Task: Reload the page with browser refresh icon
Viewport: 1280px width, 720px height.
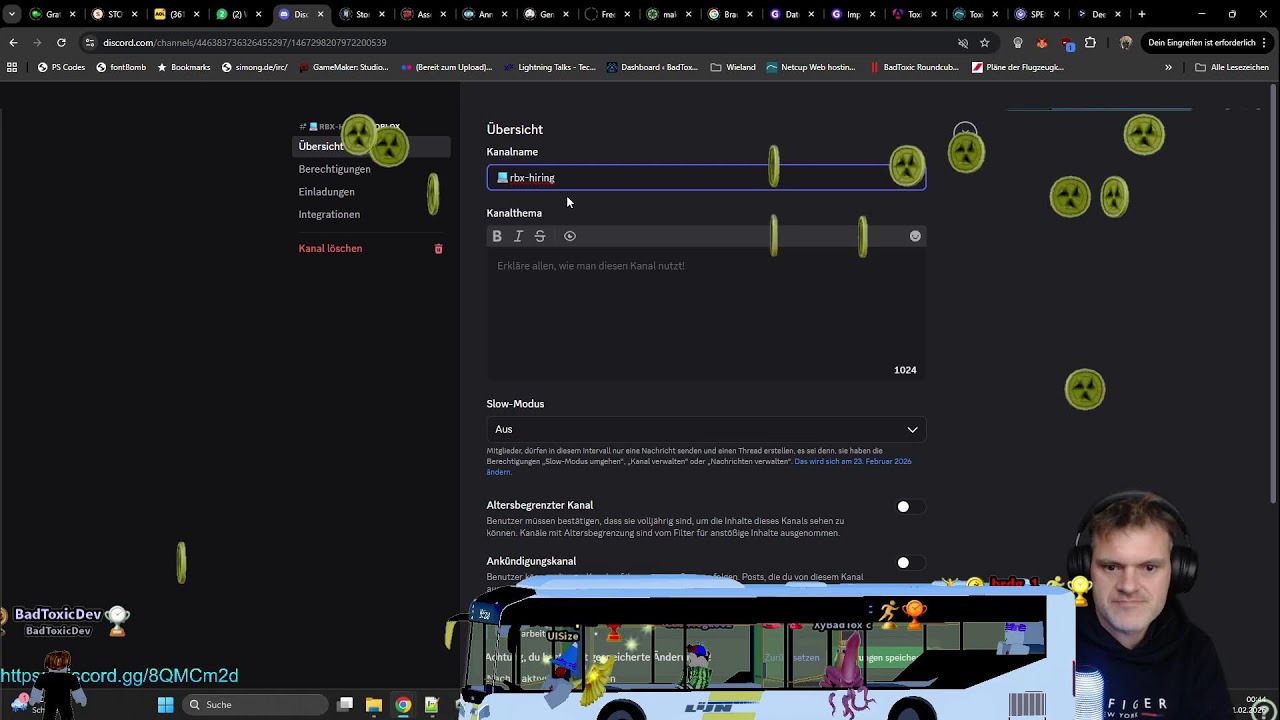Action: tap(61, 43)
